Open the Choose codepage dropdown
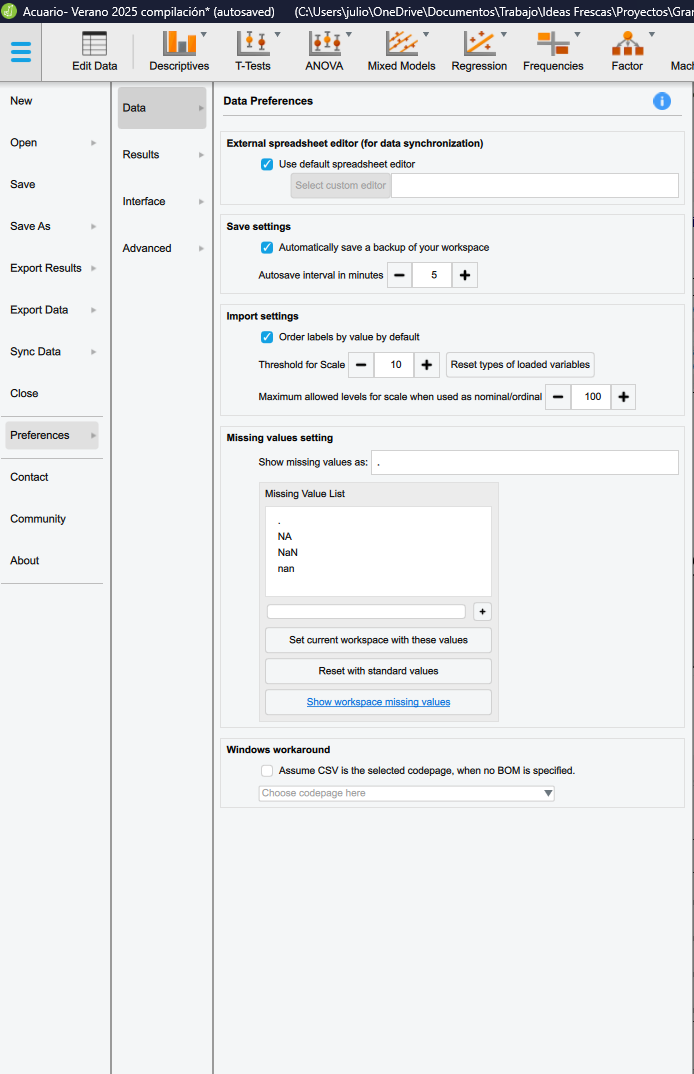694x1074 pixels. coord(406,793)
